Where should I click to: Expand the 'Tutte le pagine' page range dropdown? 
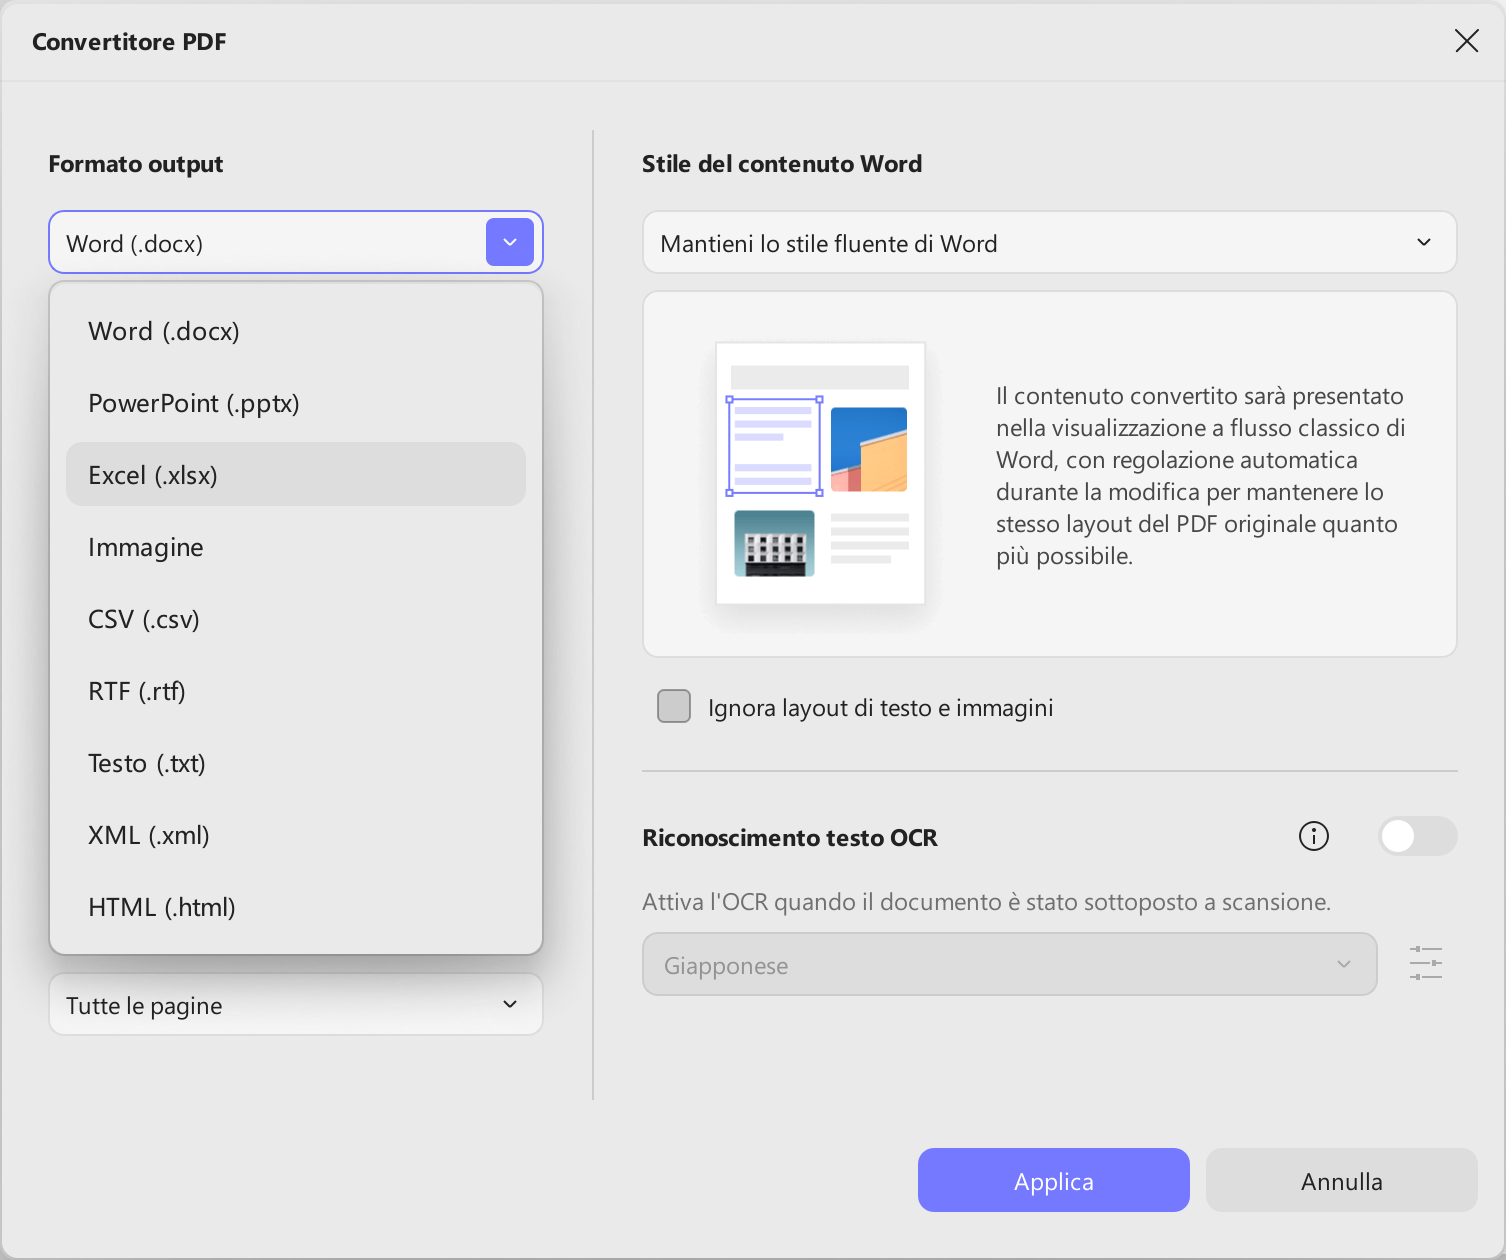click(296, 1005)
